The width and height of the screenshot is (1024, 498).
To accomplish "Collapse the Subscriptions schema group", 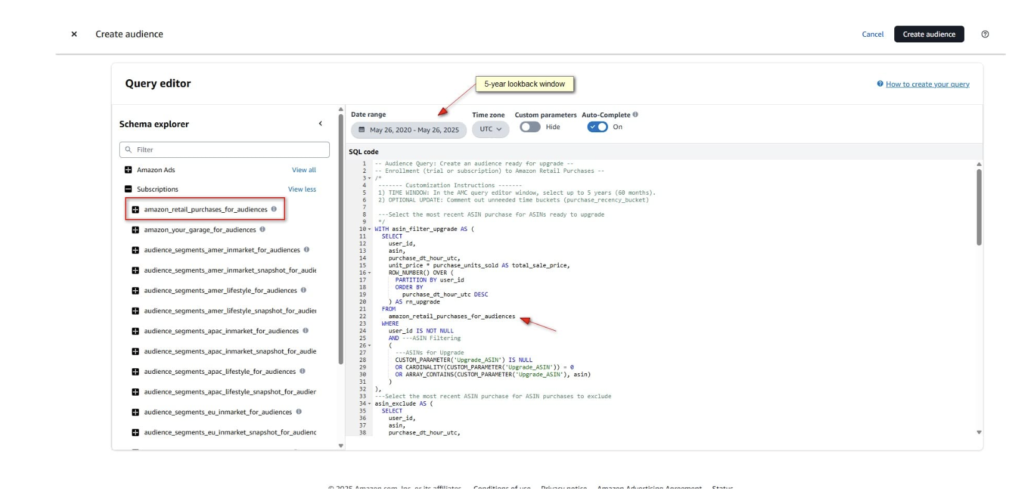I will [x=129, y=189].
